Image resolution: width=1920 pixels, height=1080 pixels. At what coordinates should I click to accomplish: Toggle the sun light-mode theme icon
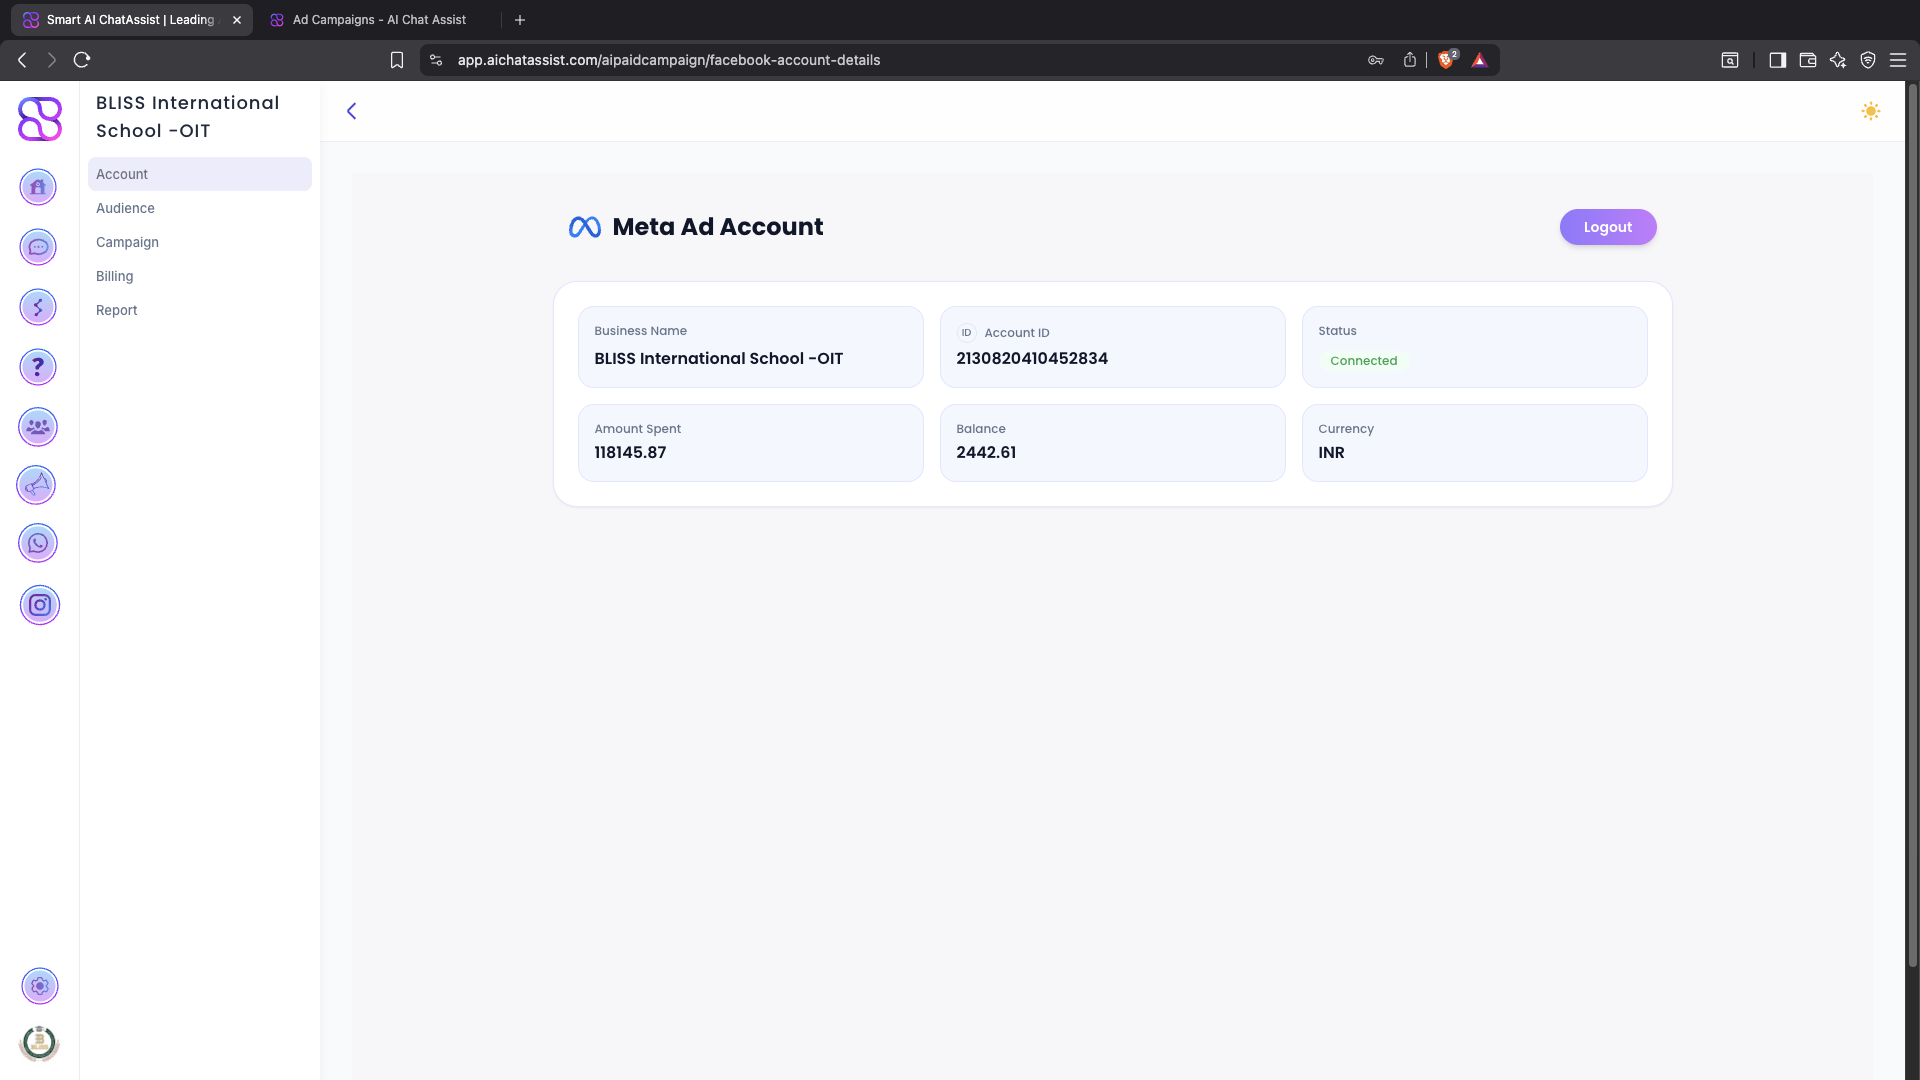coord(1870,111)
